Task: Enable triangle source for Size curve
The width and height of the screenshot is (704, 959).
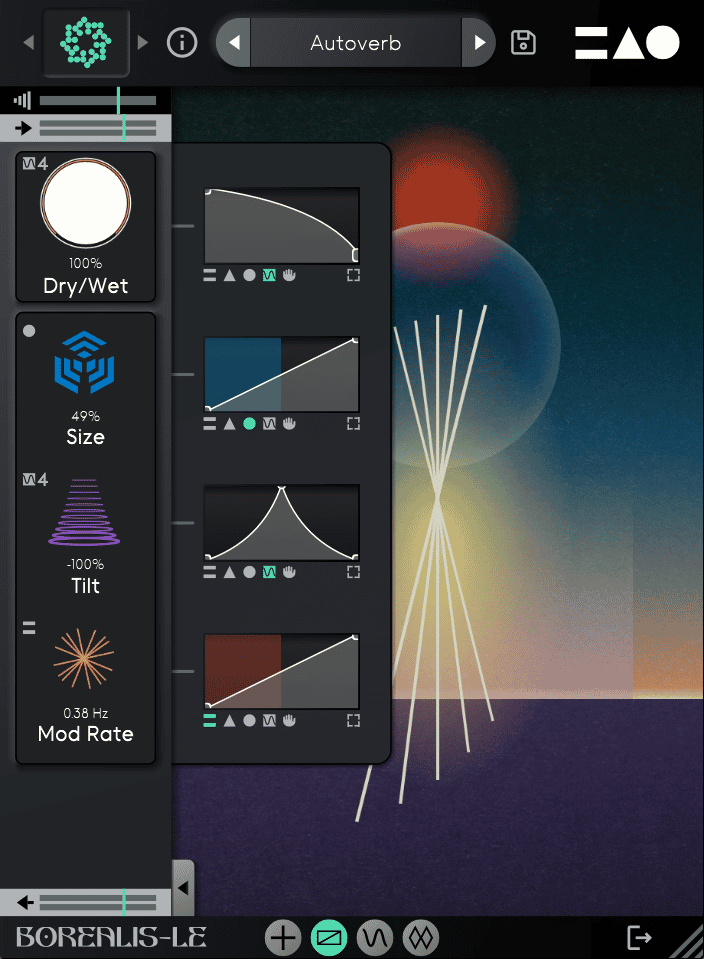Action: [229, 424]
